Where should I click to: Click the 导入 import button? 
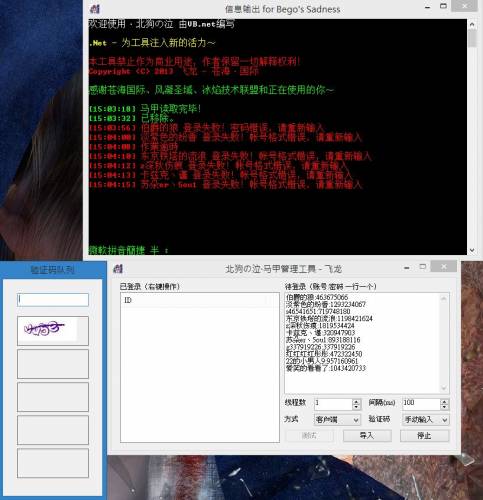coord(367,436)
